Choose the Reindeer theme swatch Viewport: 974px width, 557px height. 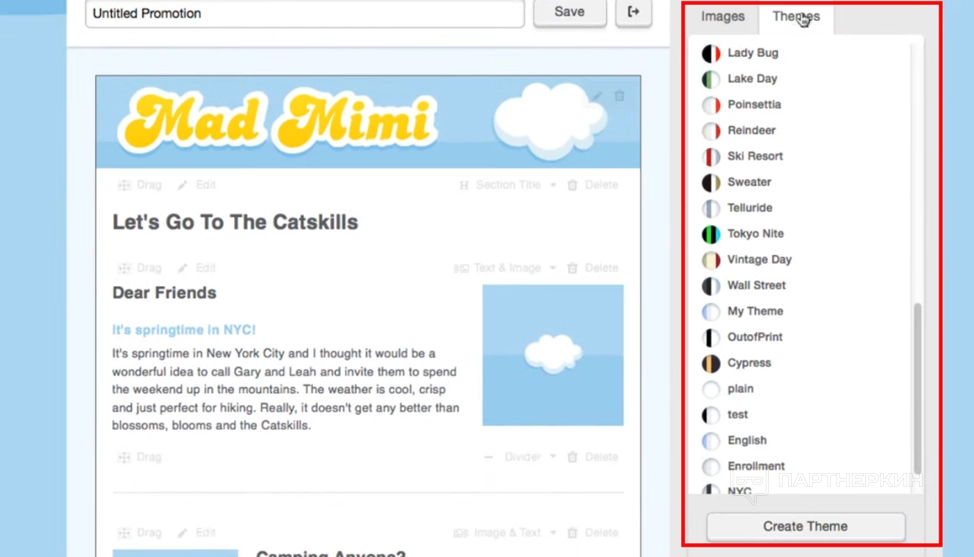(x=711, y=131)
